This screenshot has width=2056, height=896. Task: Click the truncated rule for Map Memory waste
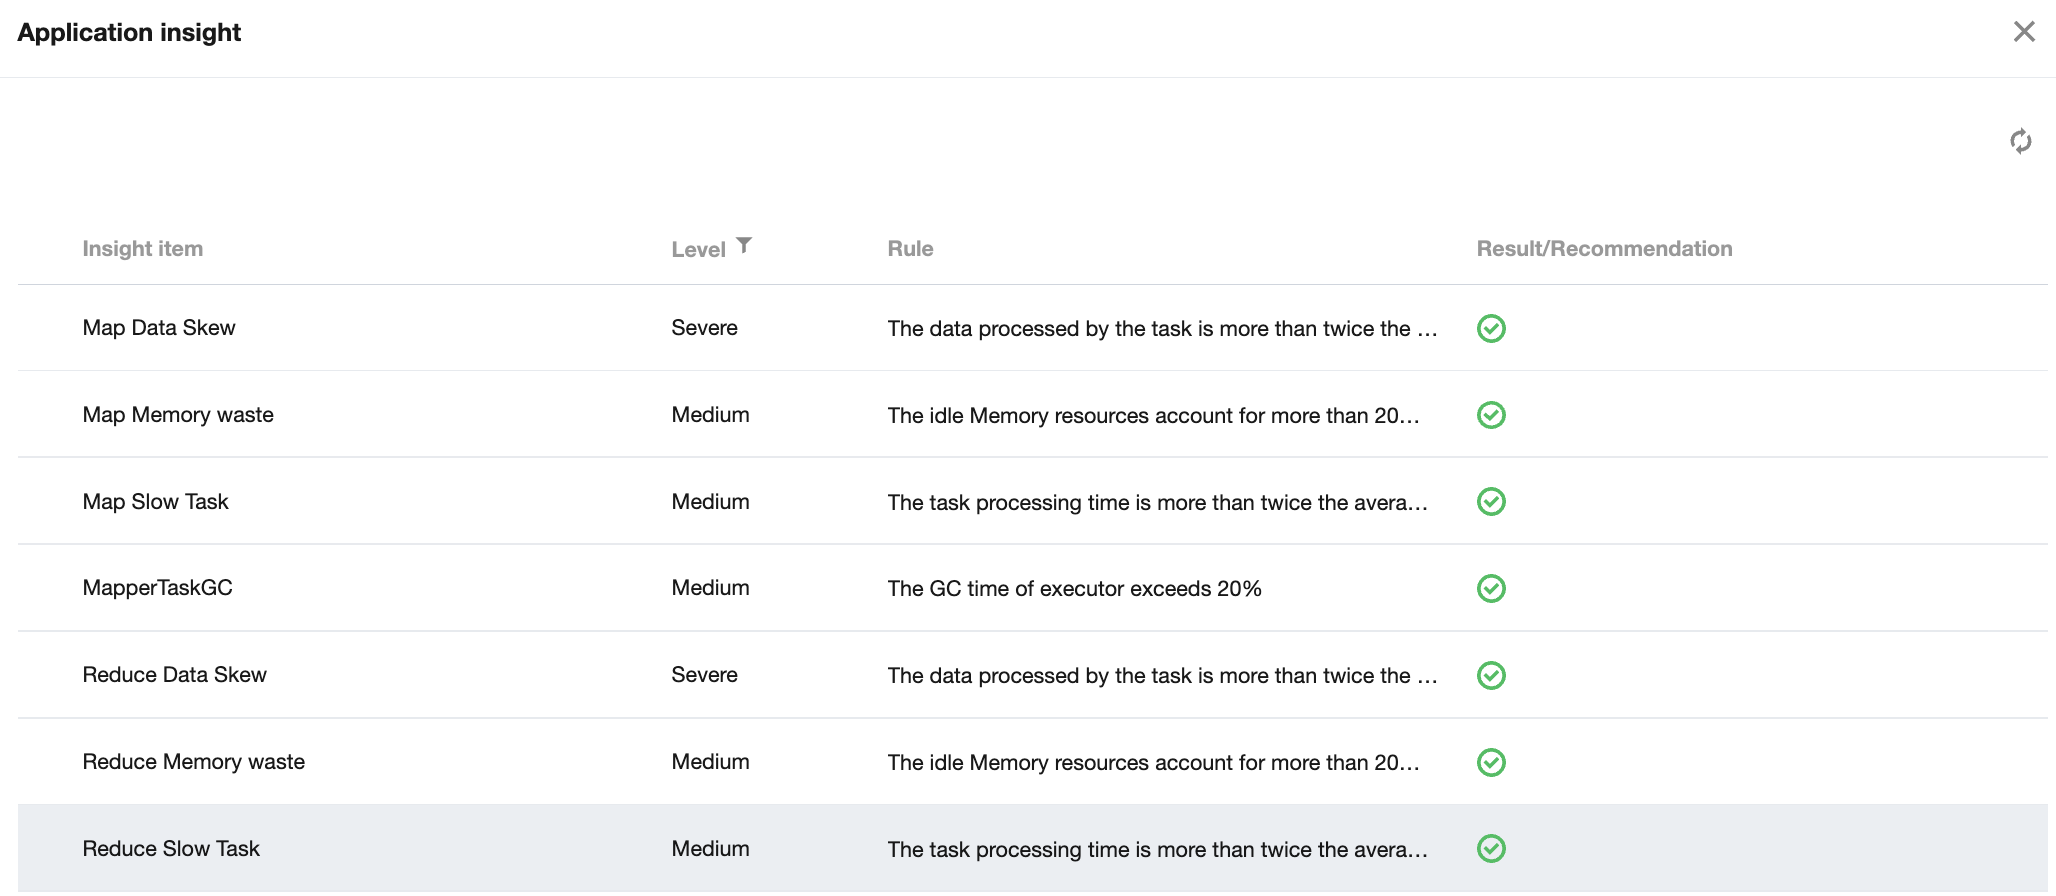pos(1153,415)
